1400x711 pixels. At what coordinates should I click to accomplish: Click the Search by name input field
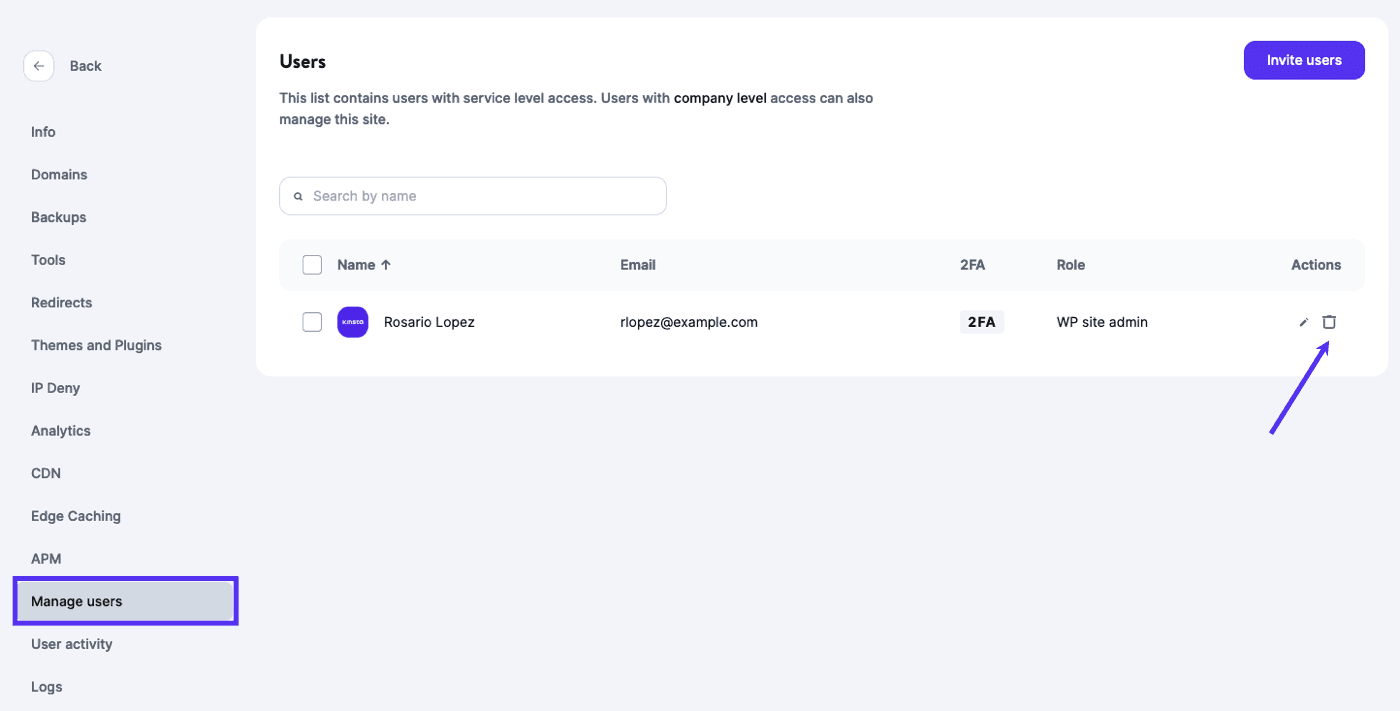pyautogui.click(x=450, y=196)
